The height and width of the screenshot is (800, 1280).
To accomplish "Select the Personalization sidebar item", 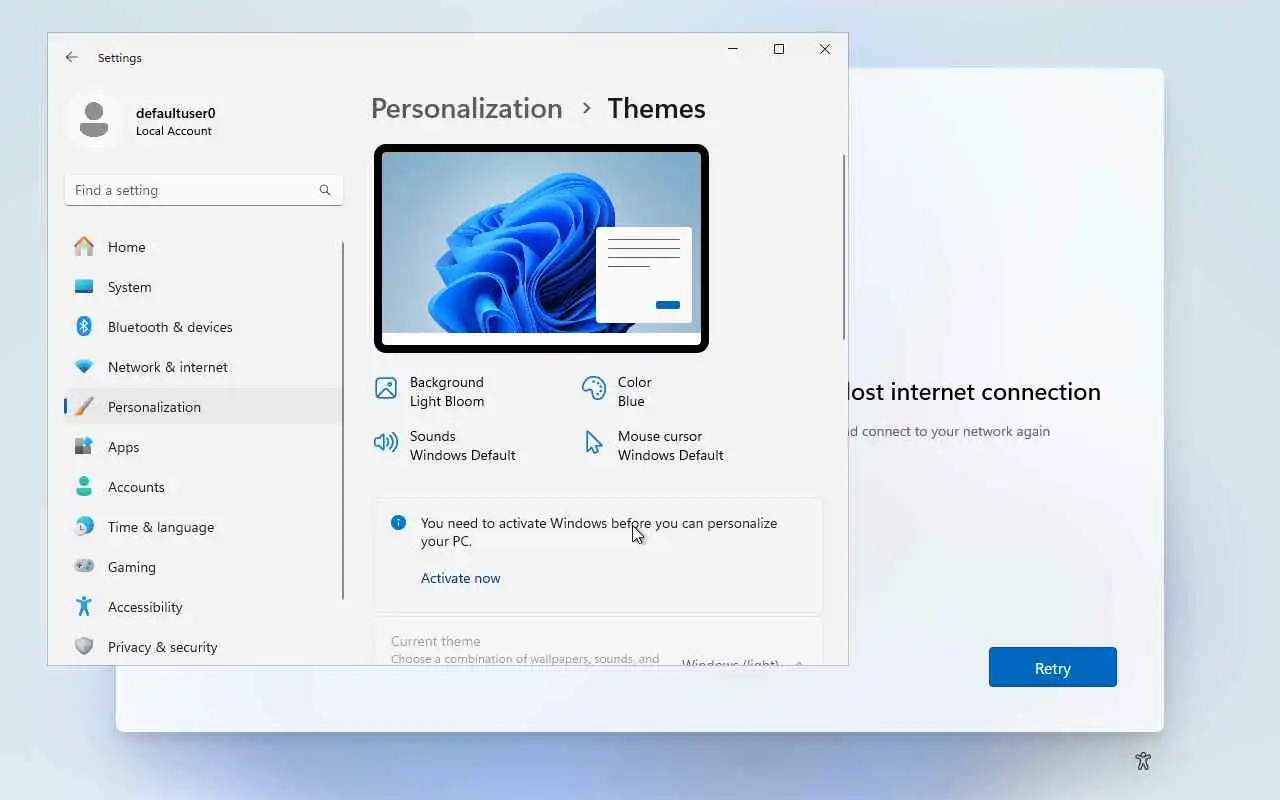I will (x=203, y=407).
